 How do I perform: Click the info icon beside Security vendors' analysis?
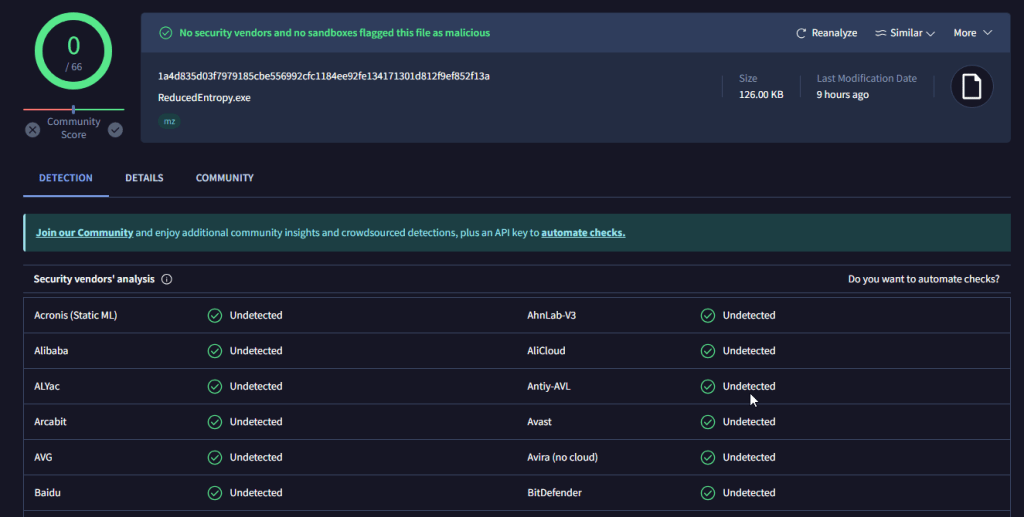[167, 279]
